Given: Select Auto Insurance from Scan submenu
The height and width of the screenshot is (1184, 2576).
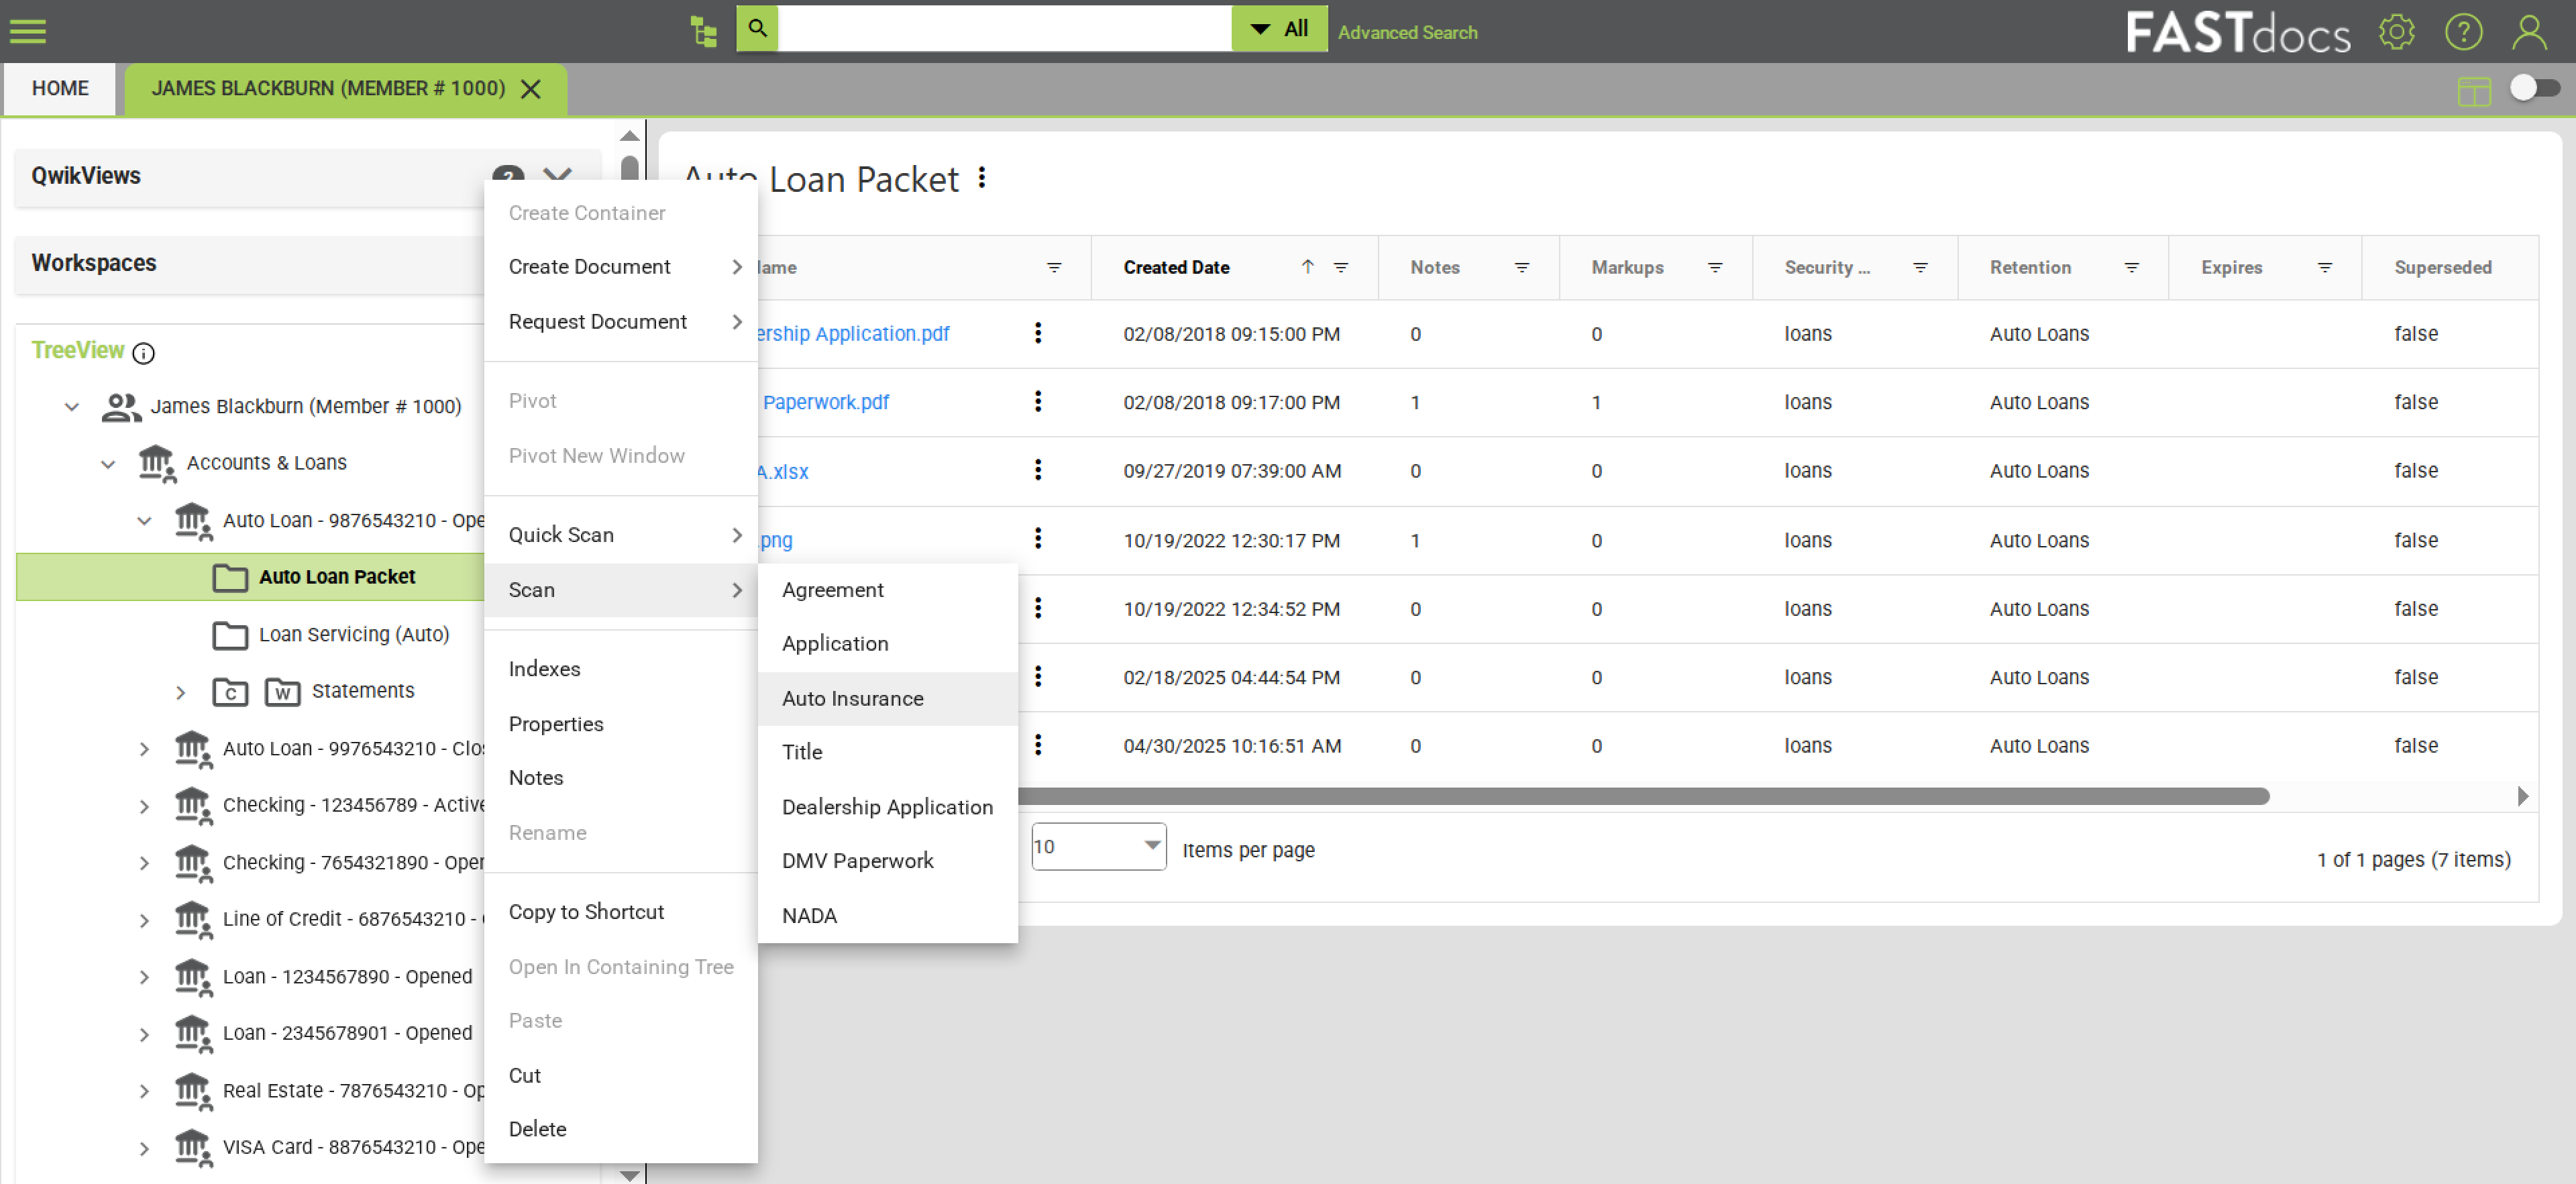Looking at the screenshot, I should [852, 698].
